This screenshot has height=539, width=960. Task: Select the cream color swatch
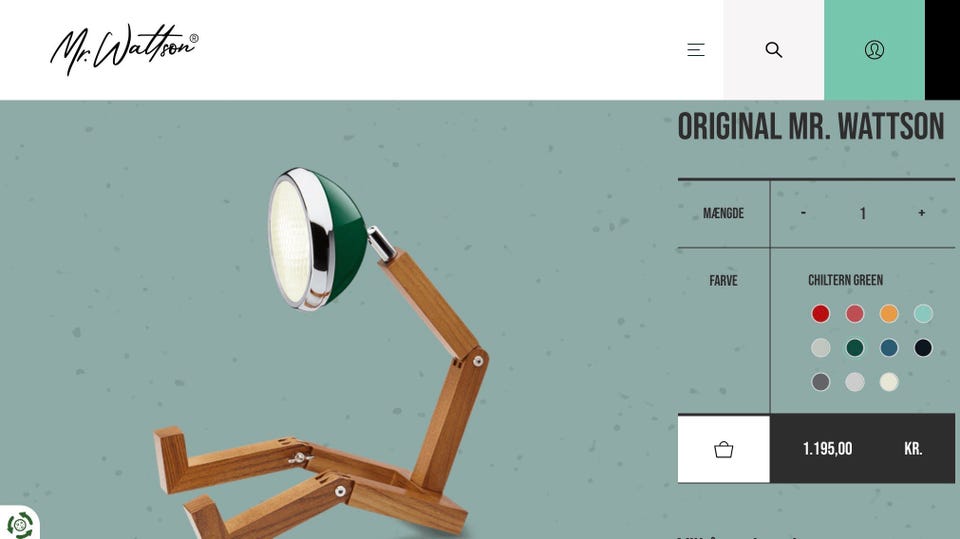(x=889, y=382)
